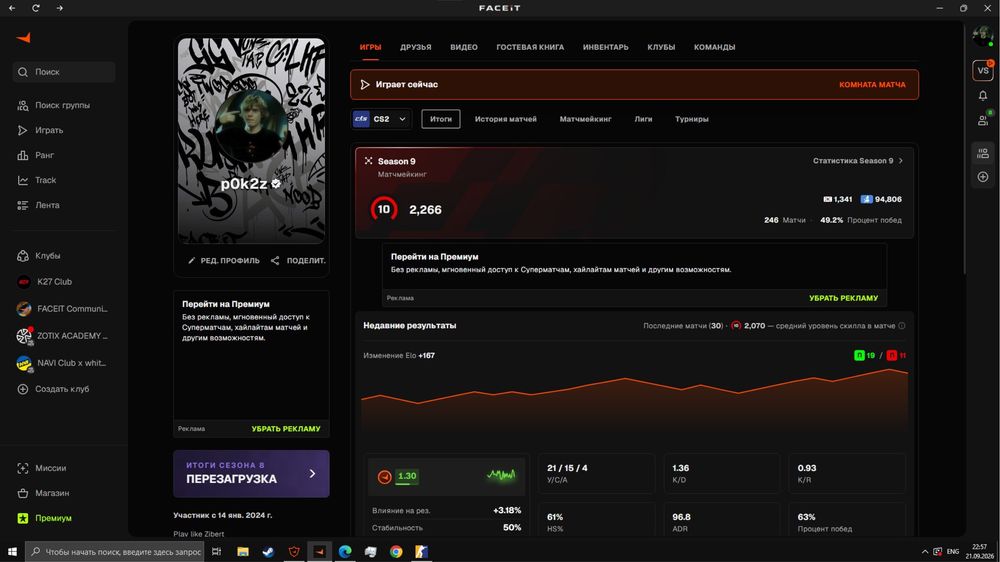Expand the CS2 game dropdown

pyautogui.click(x=381, y=119)
